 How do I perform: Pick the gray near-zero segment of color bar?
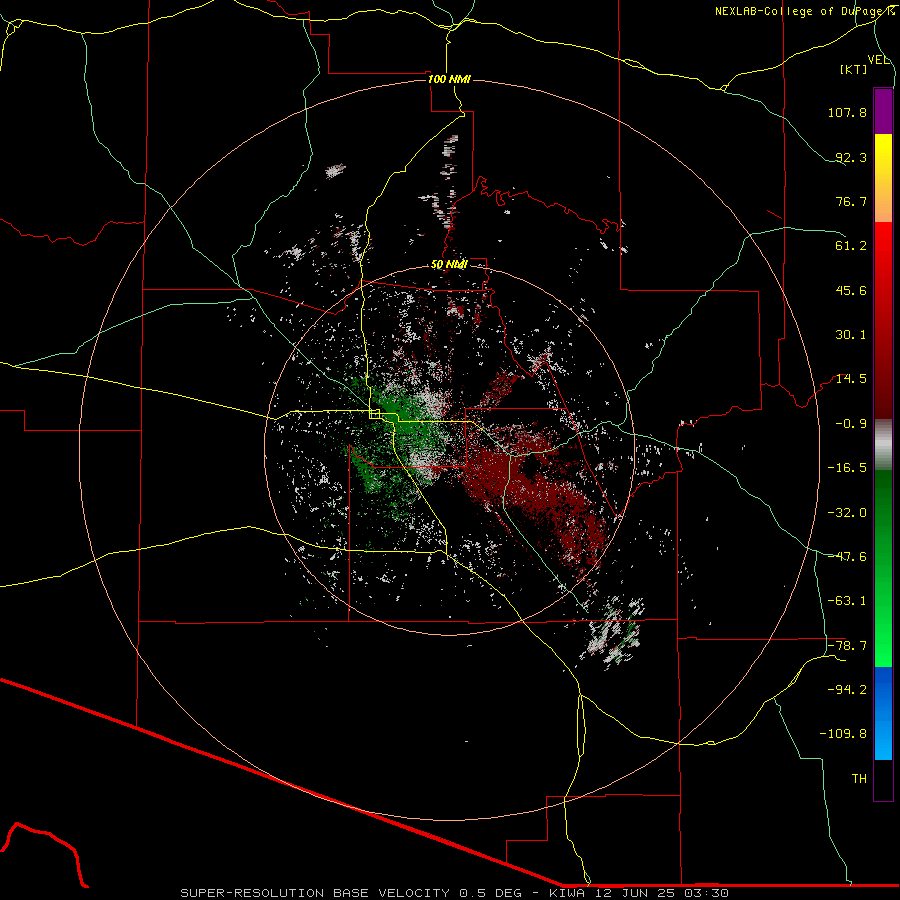coord(883,445)
